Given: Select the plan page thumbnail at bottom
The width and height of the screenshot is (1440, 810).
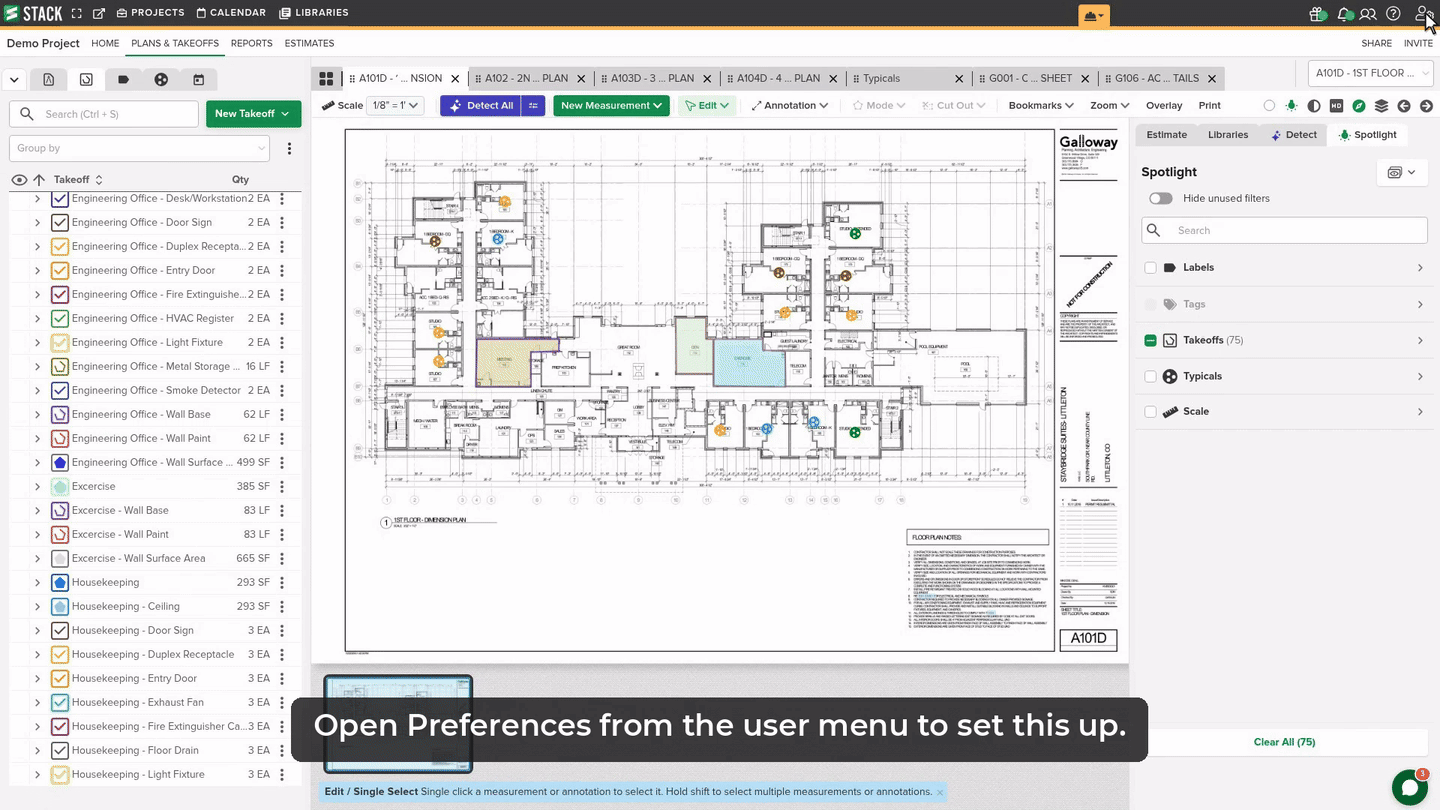Looking at the screenshot, I should tap(398, 724).
